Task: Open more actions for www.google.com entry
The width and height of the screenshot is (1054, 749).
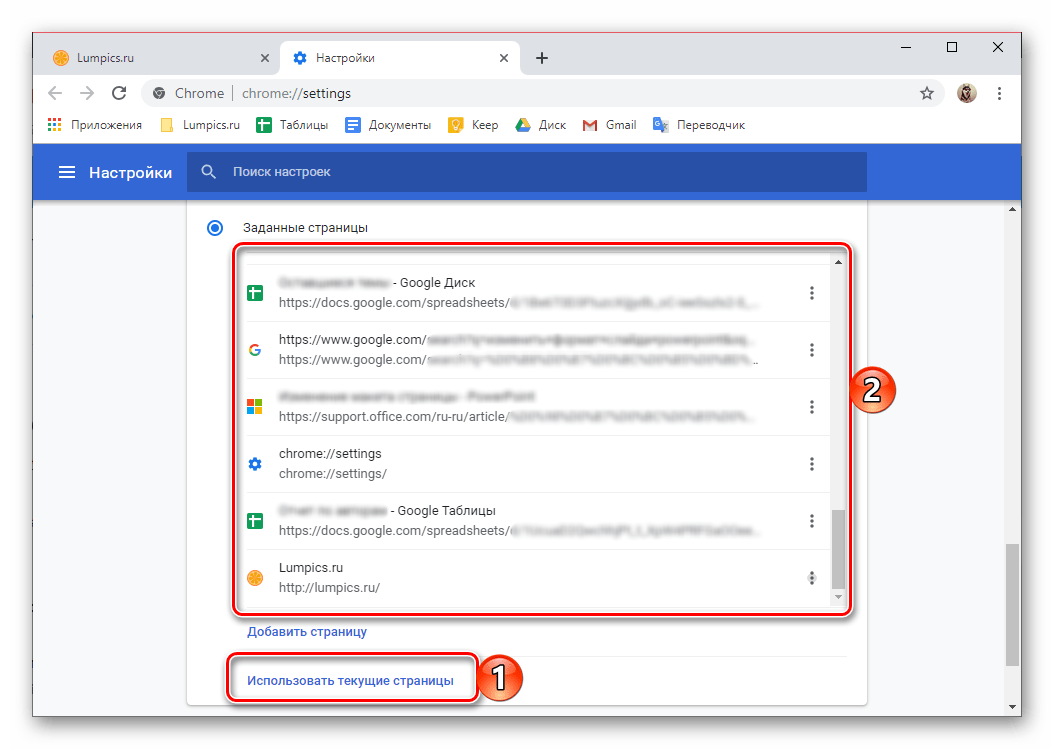Action: pyautogui.click(x=812, y=350)
